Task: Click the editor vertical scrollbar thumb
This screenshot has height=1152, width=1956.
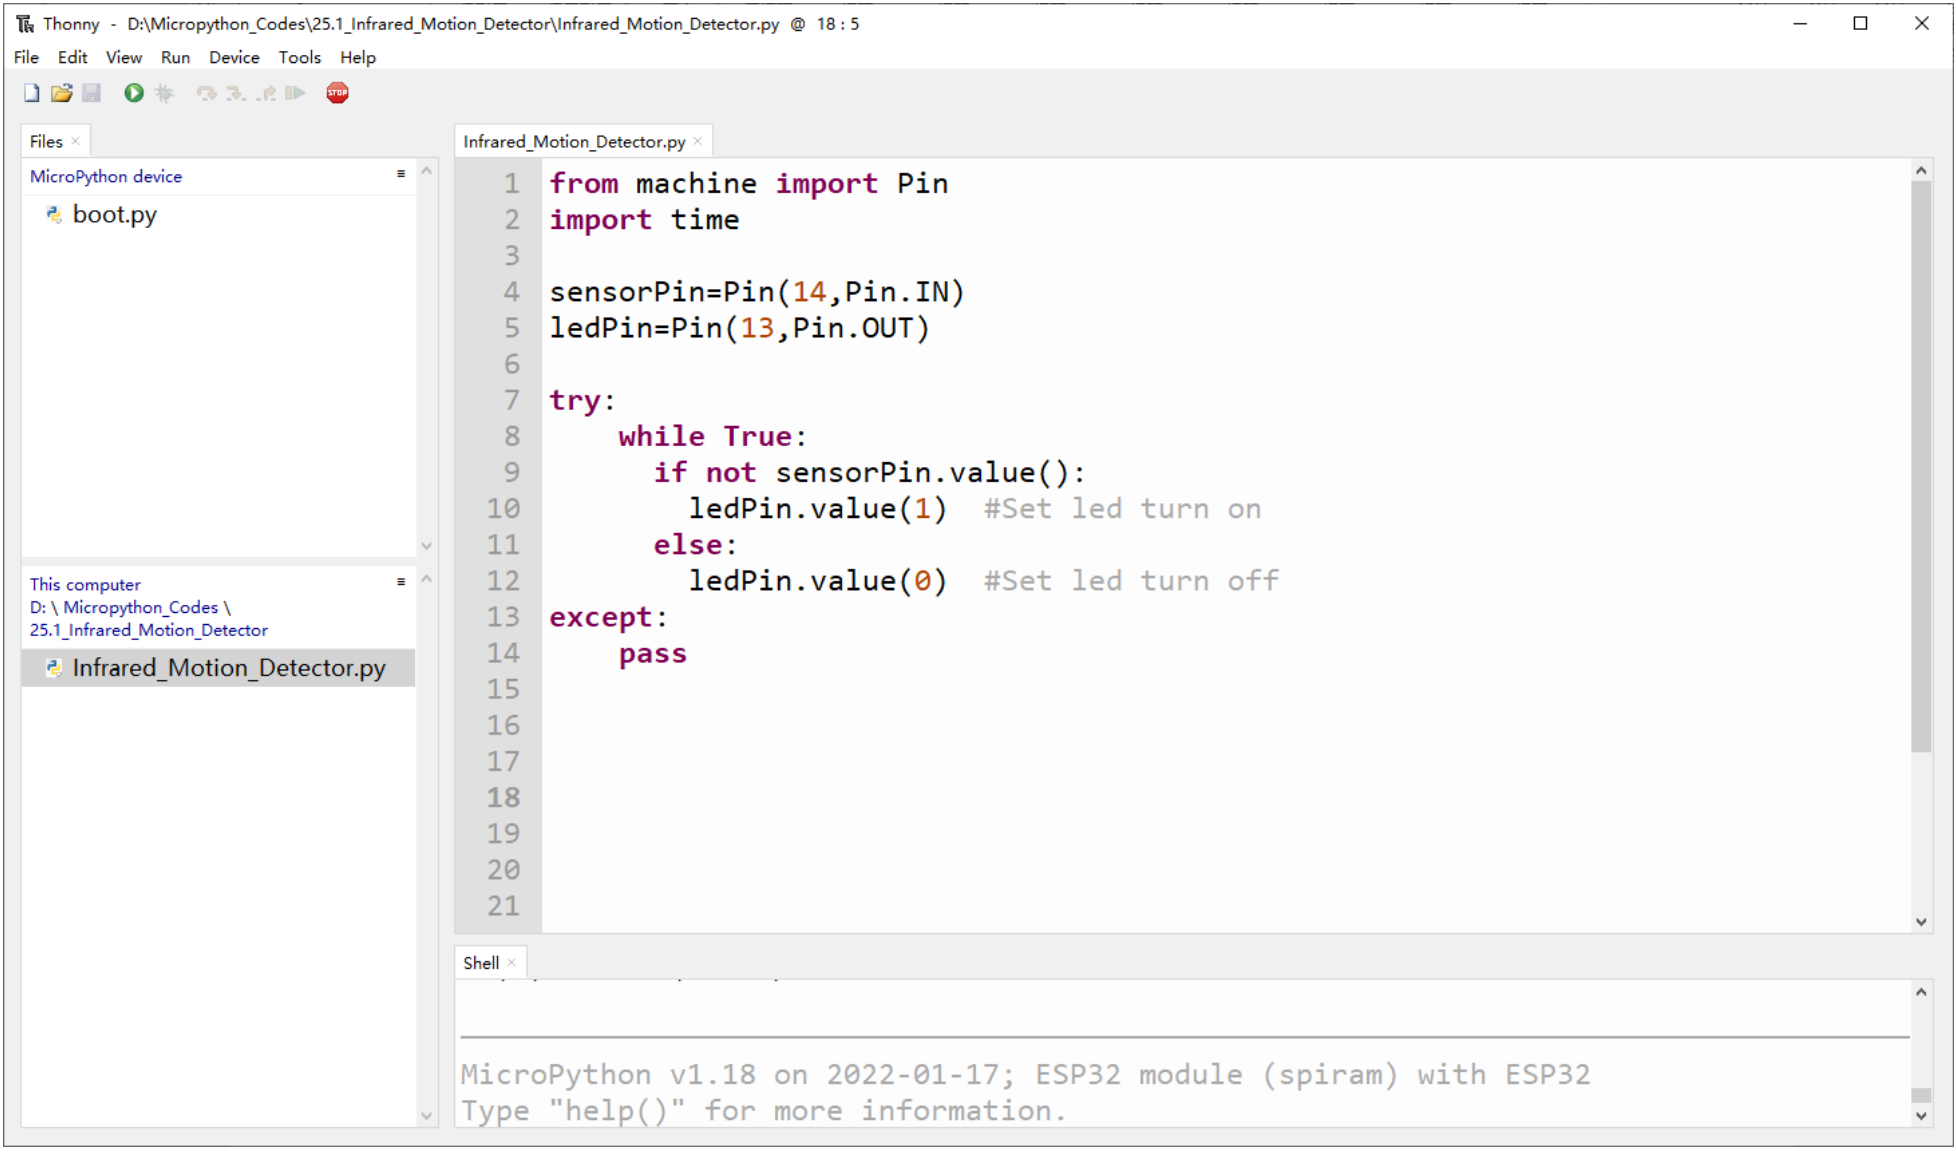Action: point(1920,467)
